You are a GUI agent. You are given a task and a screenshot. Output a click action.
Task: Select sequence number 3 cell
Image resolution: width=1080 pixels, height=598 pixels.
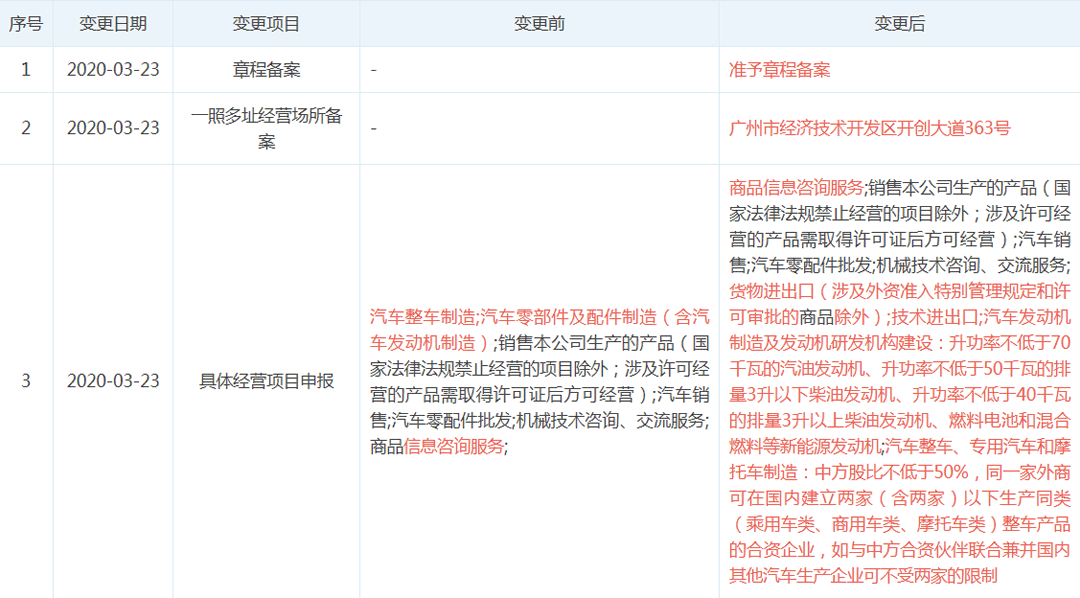pos(26,381)
